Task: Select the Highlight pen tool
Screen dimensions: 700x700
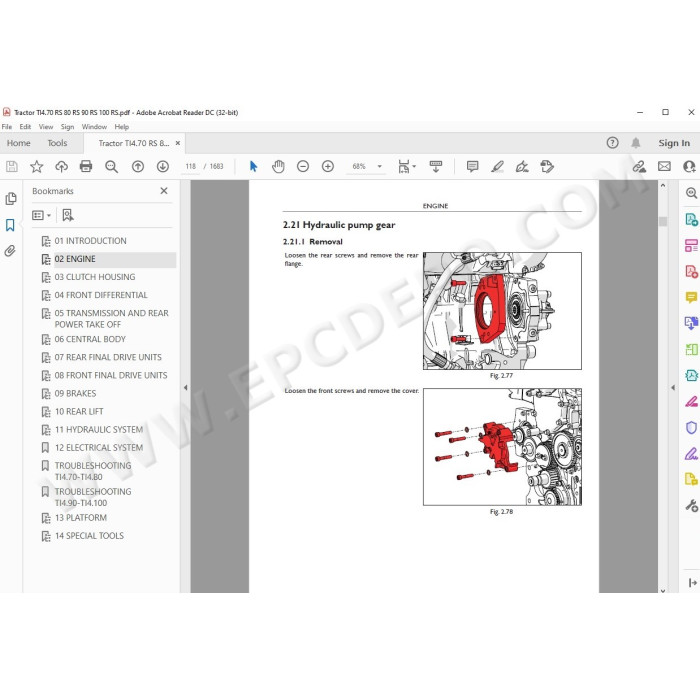Action: coord(497,167)
